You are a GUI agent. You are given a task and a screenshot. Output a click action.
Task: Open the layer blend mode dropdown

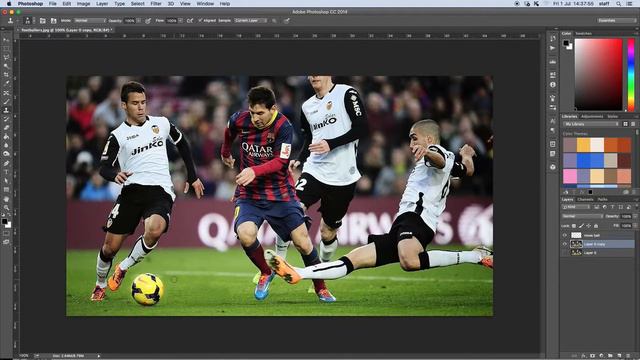pos(582,216)
